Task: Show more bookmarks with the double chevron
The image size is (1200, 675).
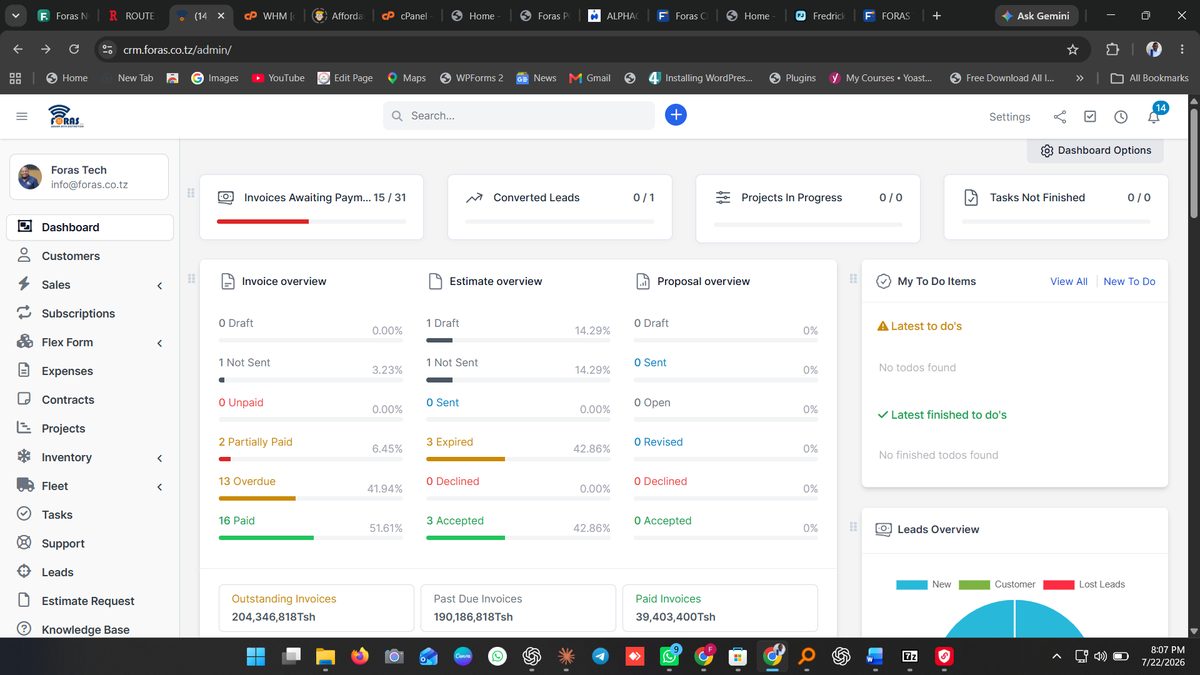Action: (x=1079, y=78)
